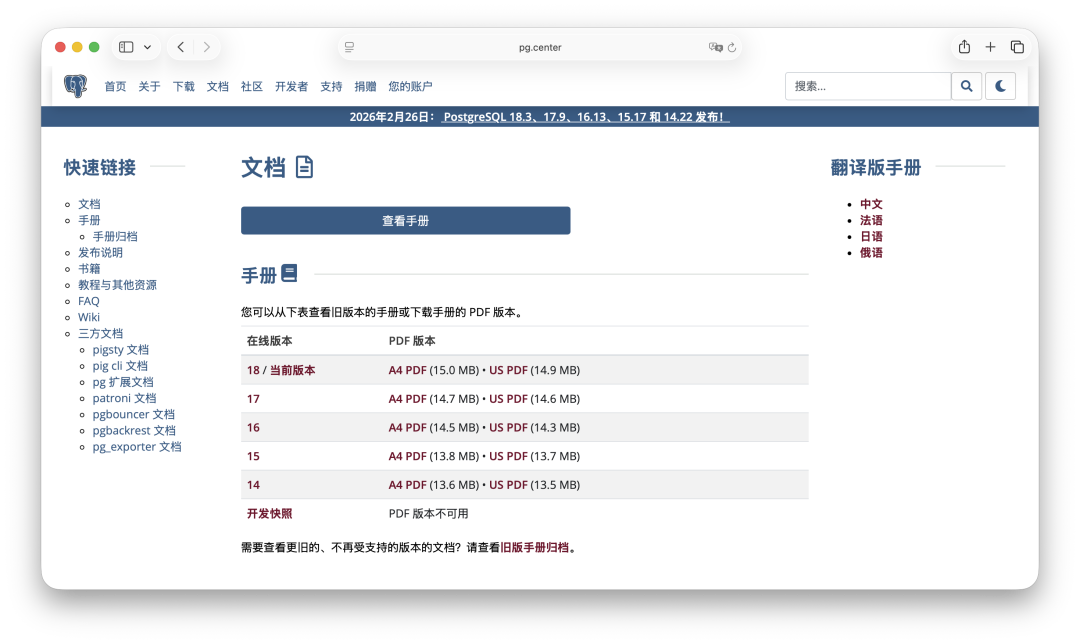Viewport: 1080px width, 644px height.
Task: Open the 日语 translated manual
Action: coord(871,236)
